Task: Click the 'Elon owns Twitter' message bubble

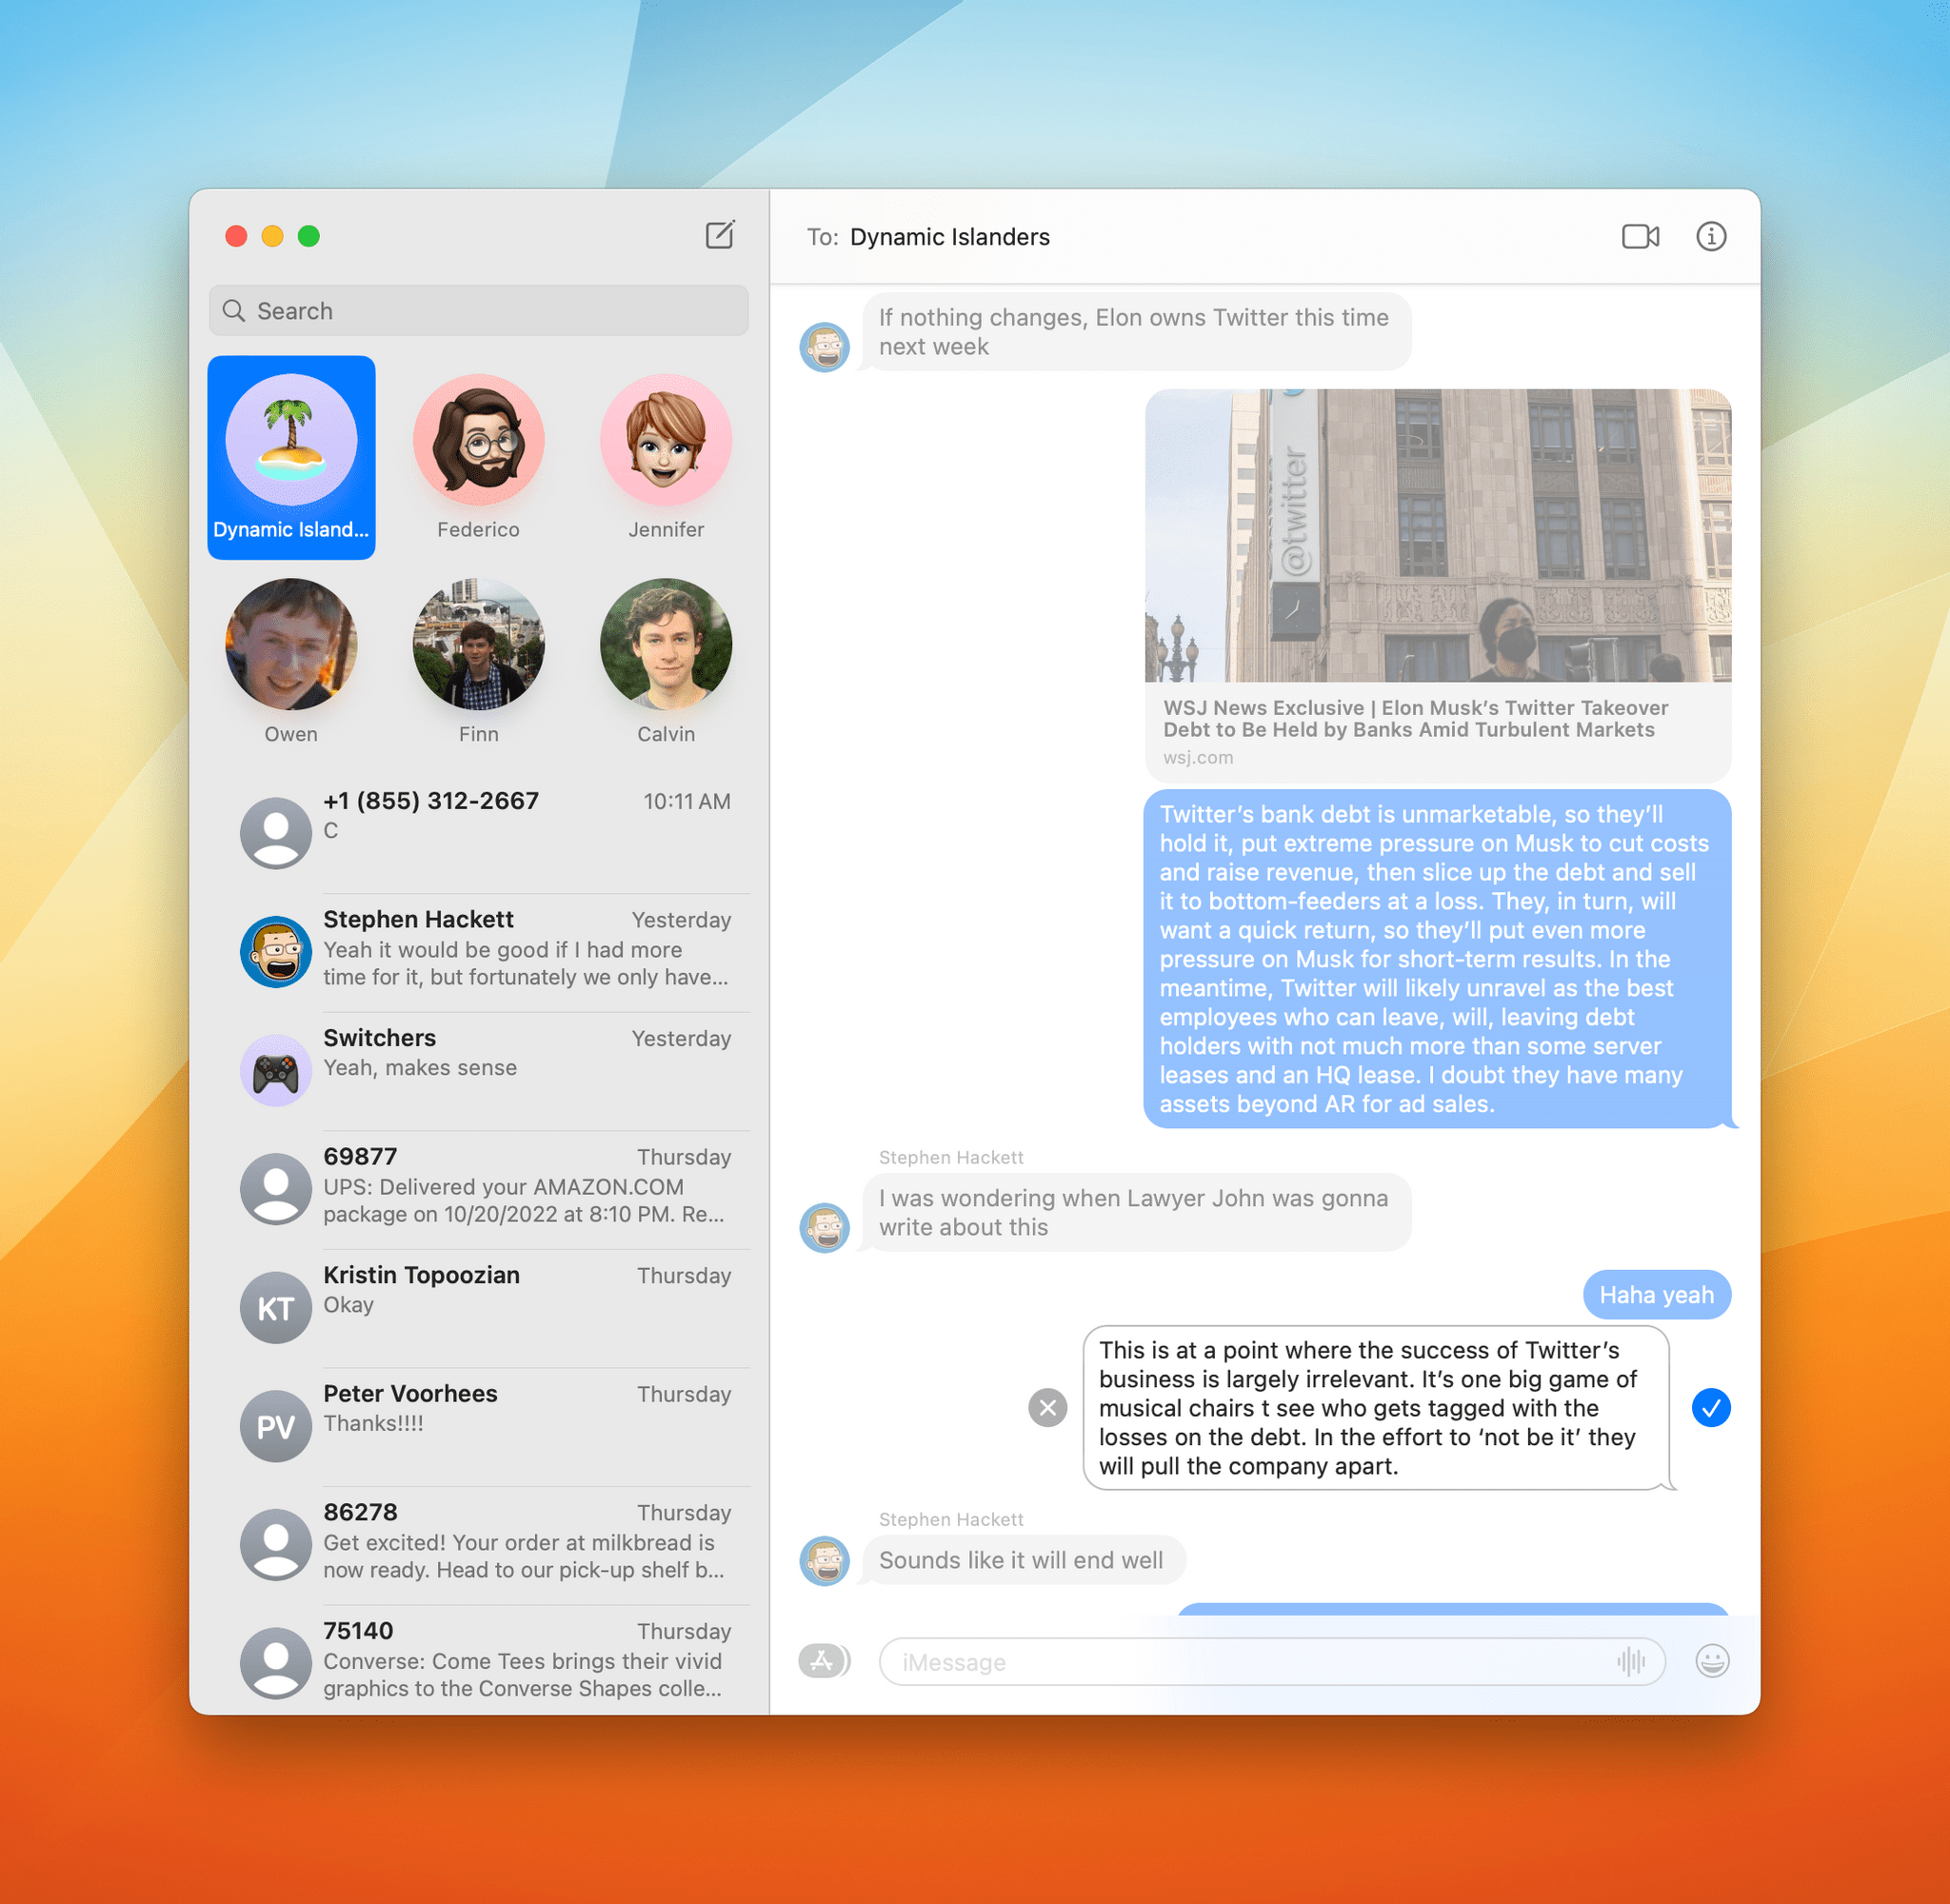Action: [x=1136, y=332]
